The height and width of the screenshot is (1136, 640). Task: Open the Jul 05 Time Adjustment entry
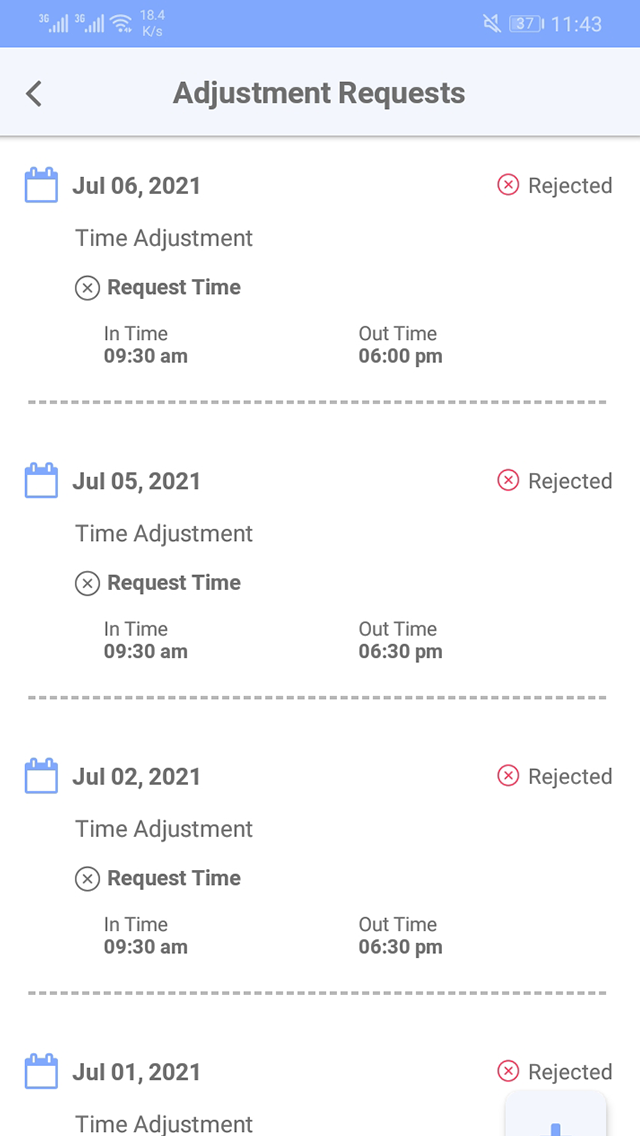point(163,533)
